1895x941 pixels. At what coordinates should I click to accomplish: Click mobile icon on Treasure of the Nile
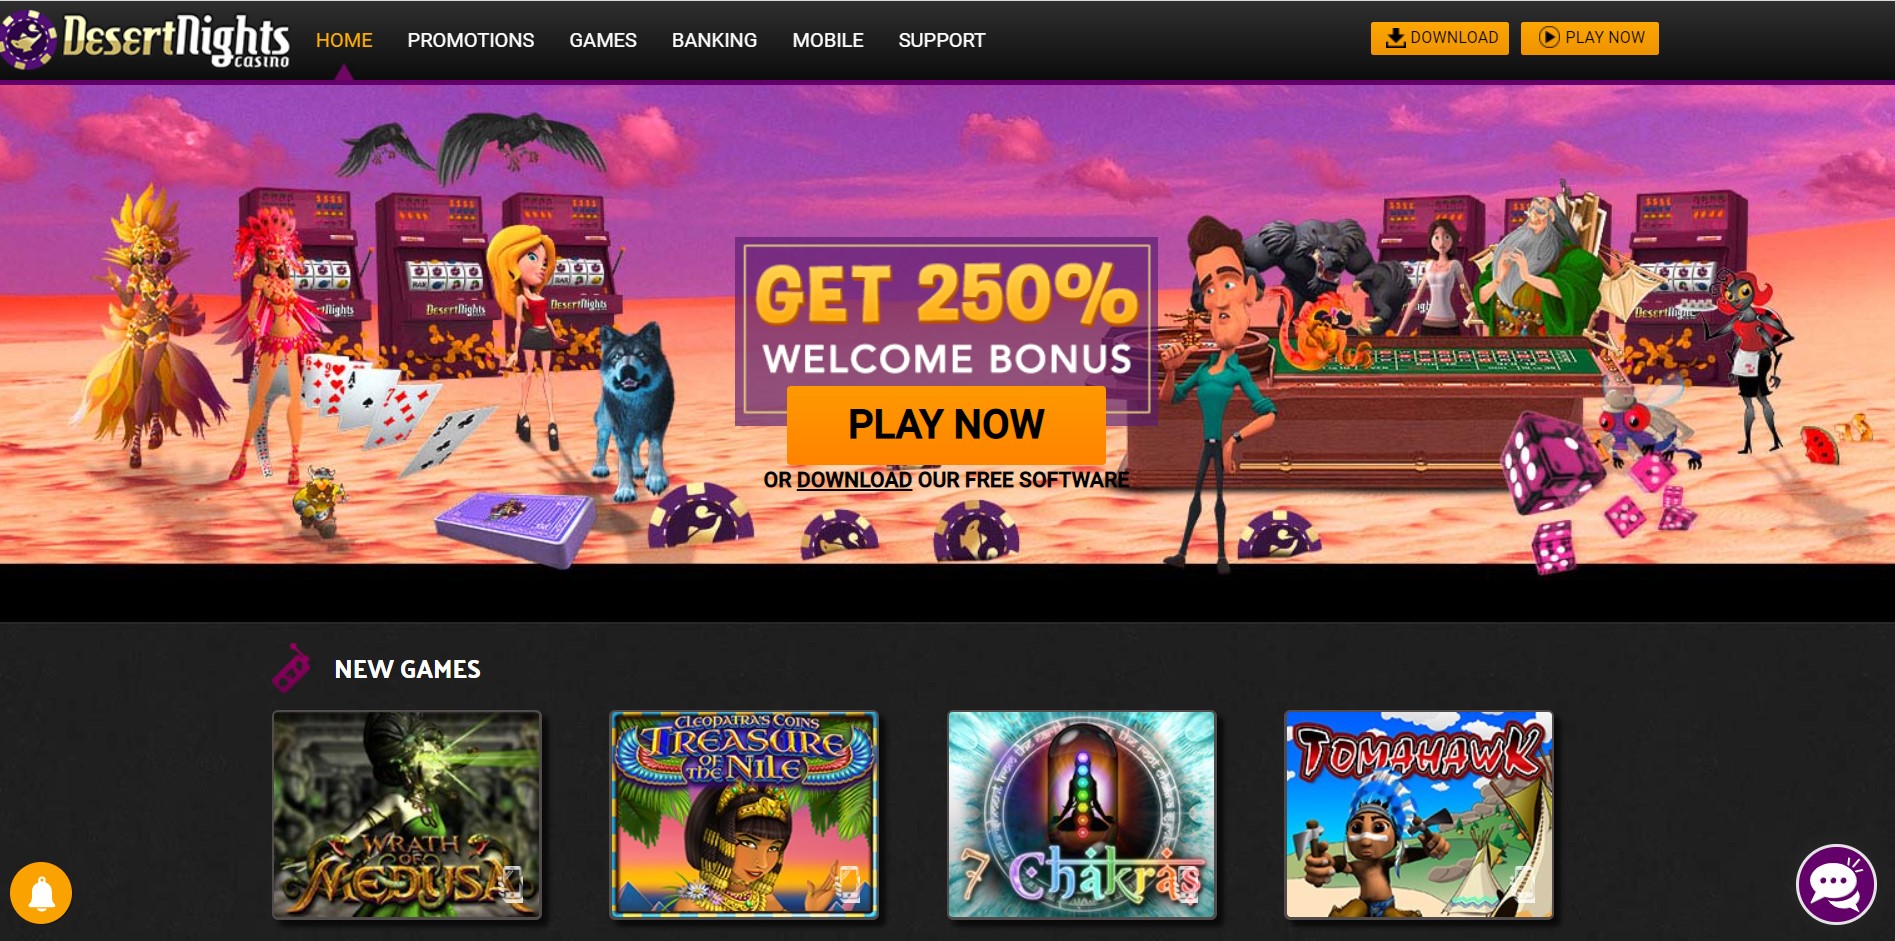pyautogui.click(x=848, y=884)
